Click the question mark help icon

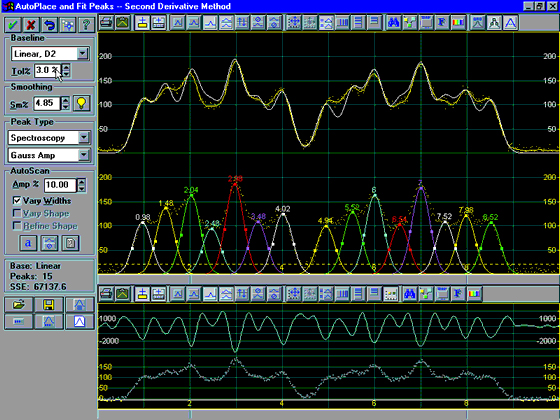click(86, 25)
